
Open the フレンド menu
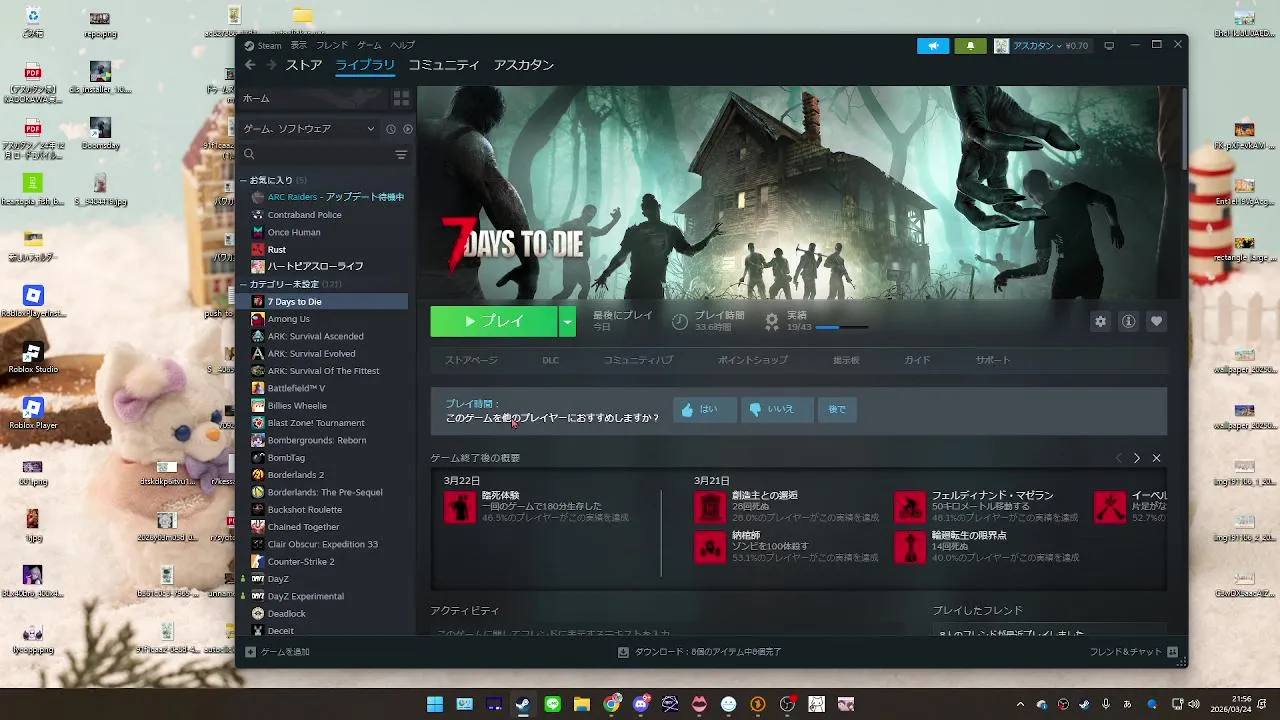pos(332,46)
